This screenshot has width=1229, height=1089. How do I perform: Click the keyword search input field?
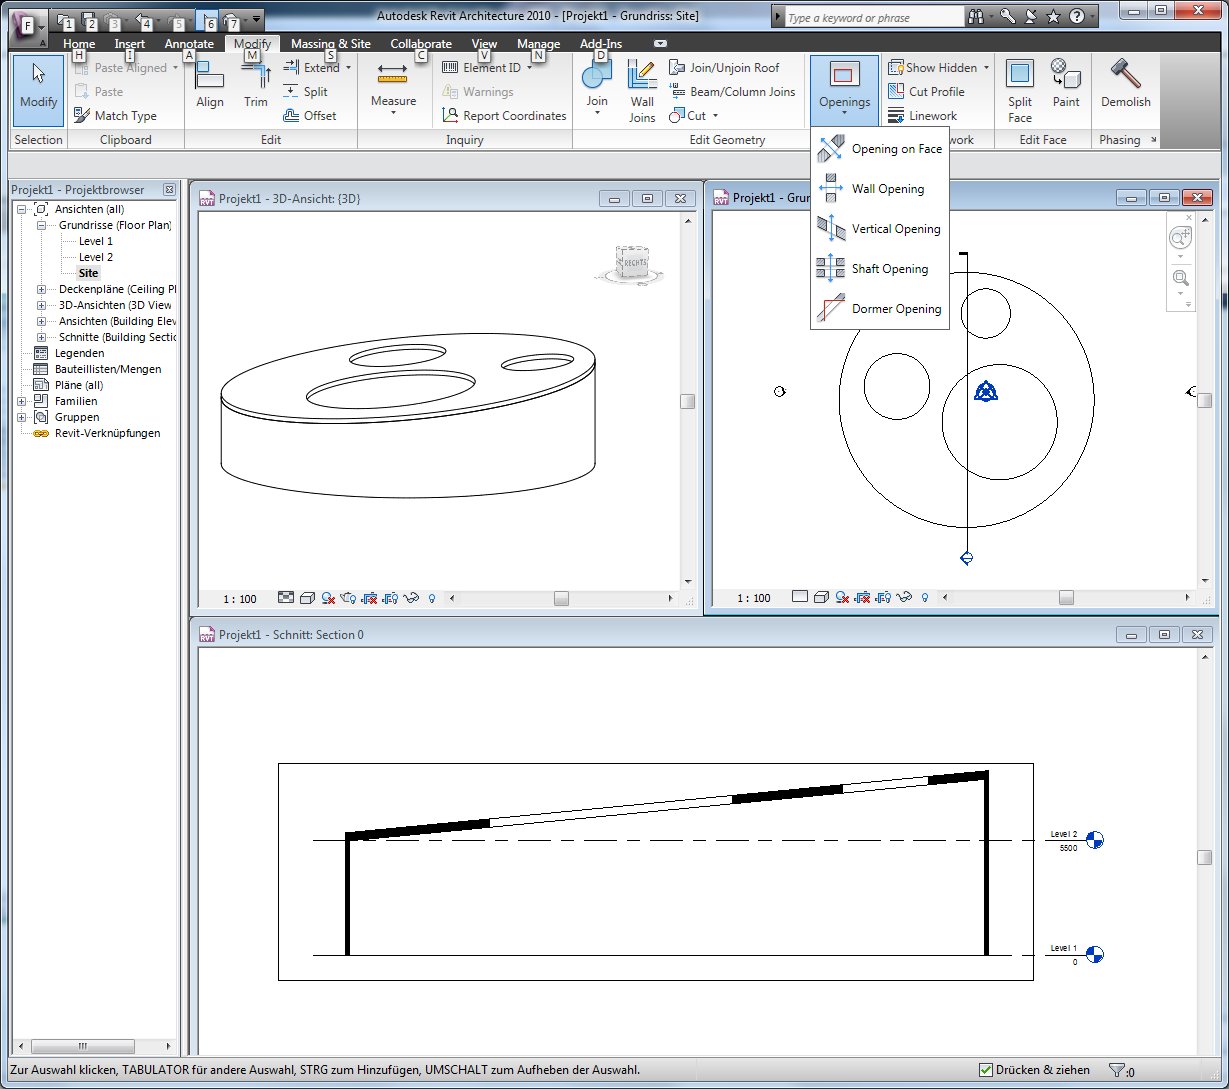tap(873, 18)
